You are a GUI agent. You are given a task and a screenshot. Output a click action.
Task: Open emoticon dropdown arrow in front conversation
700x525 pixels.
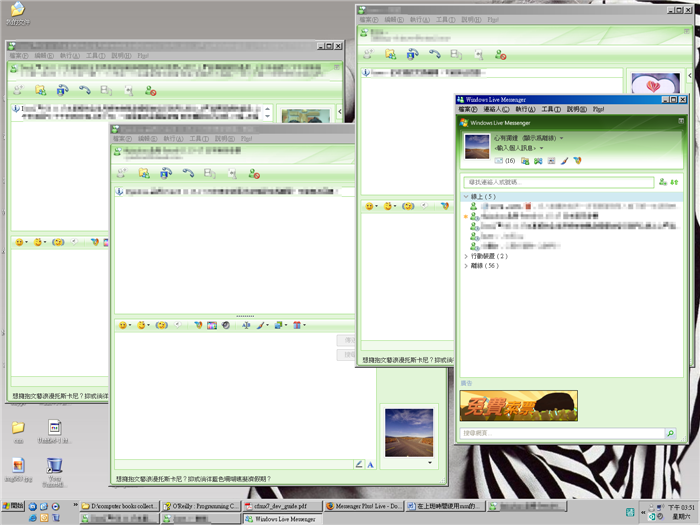130,325
